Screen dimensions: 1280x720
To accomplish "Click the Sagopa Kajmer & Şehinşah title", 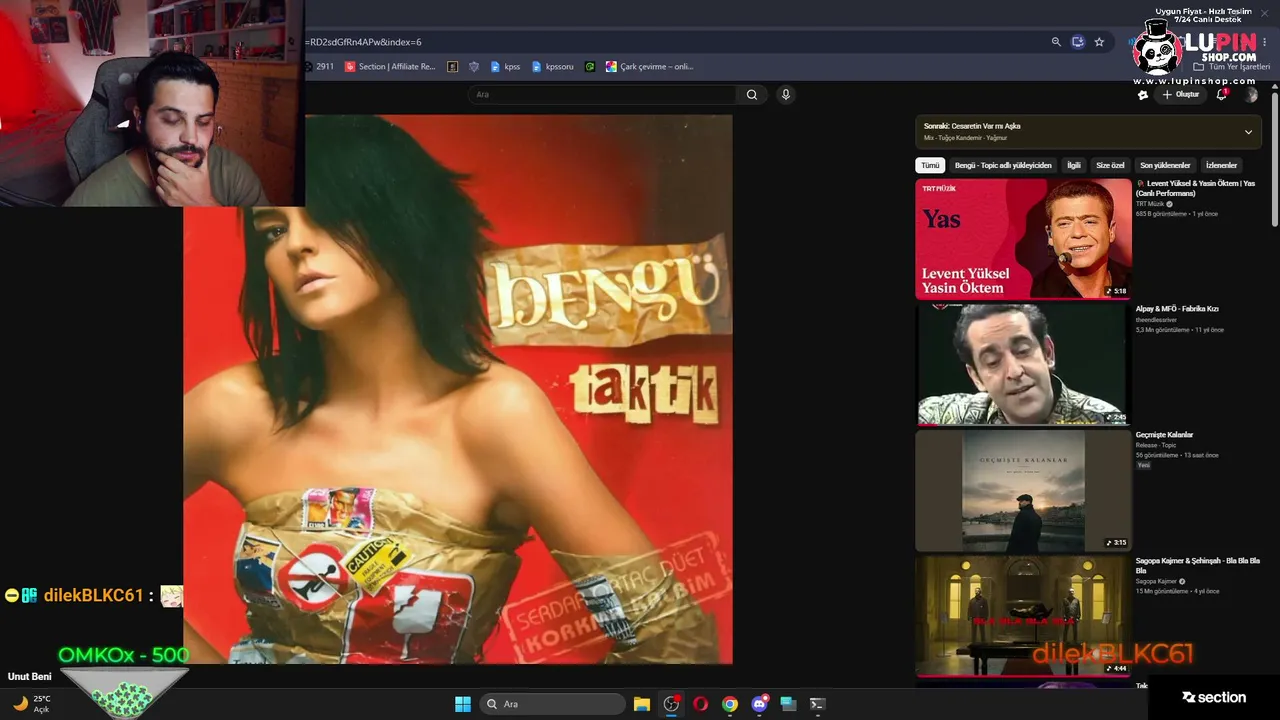I will (x=1197, y=566).
